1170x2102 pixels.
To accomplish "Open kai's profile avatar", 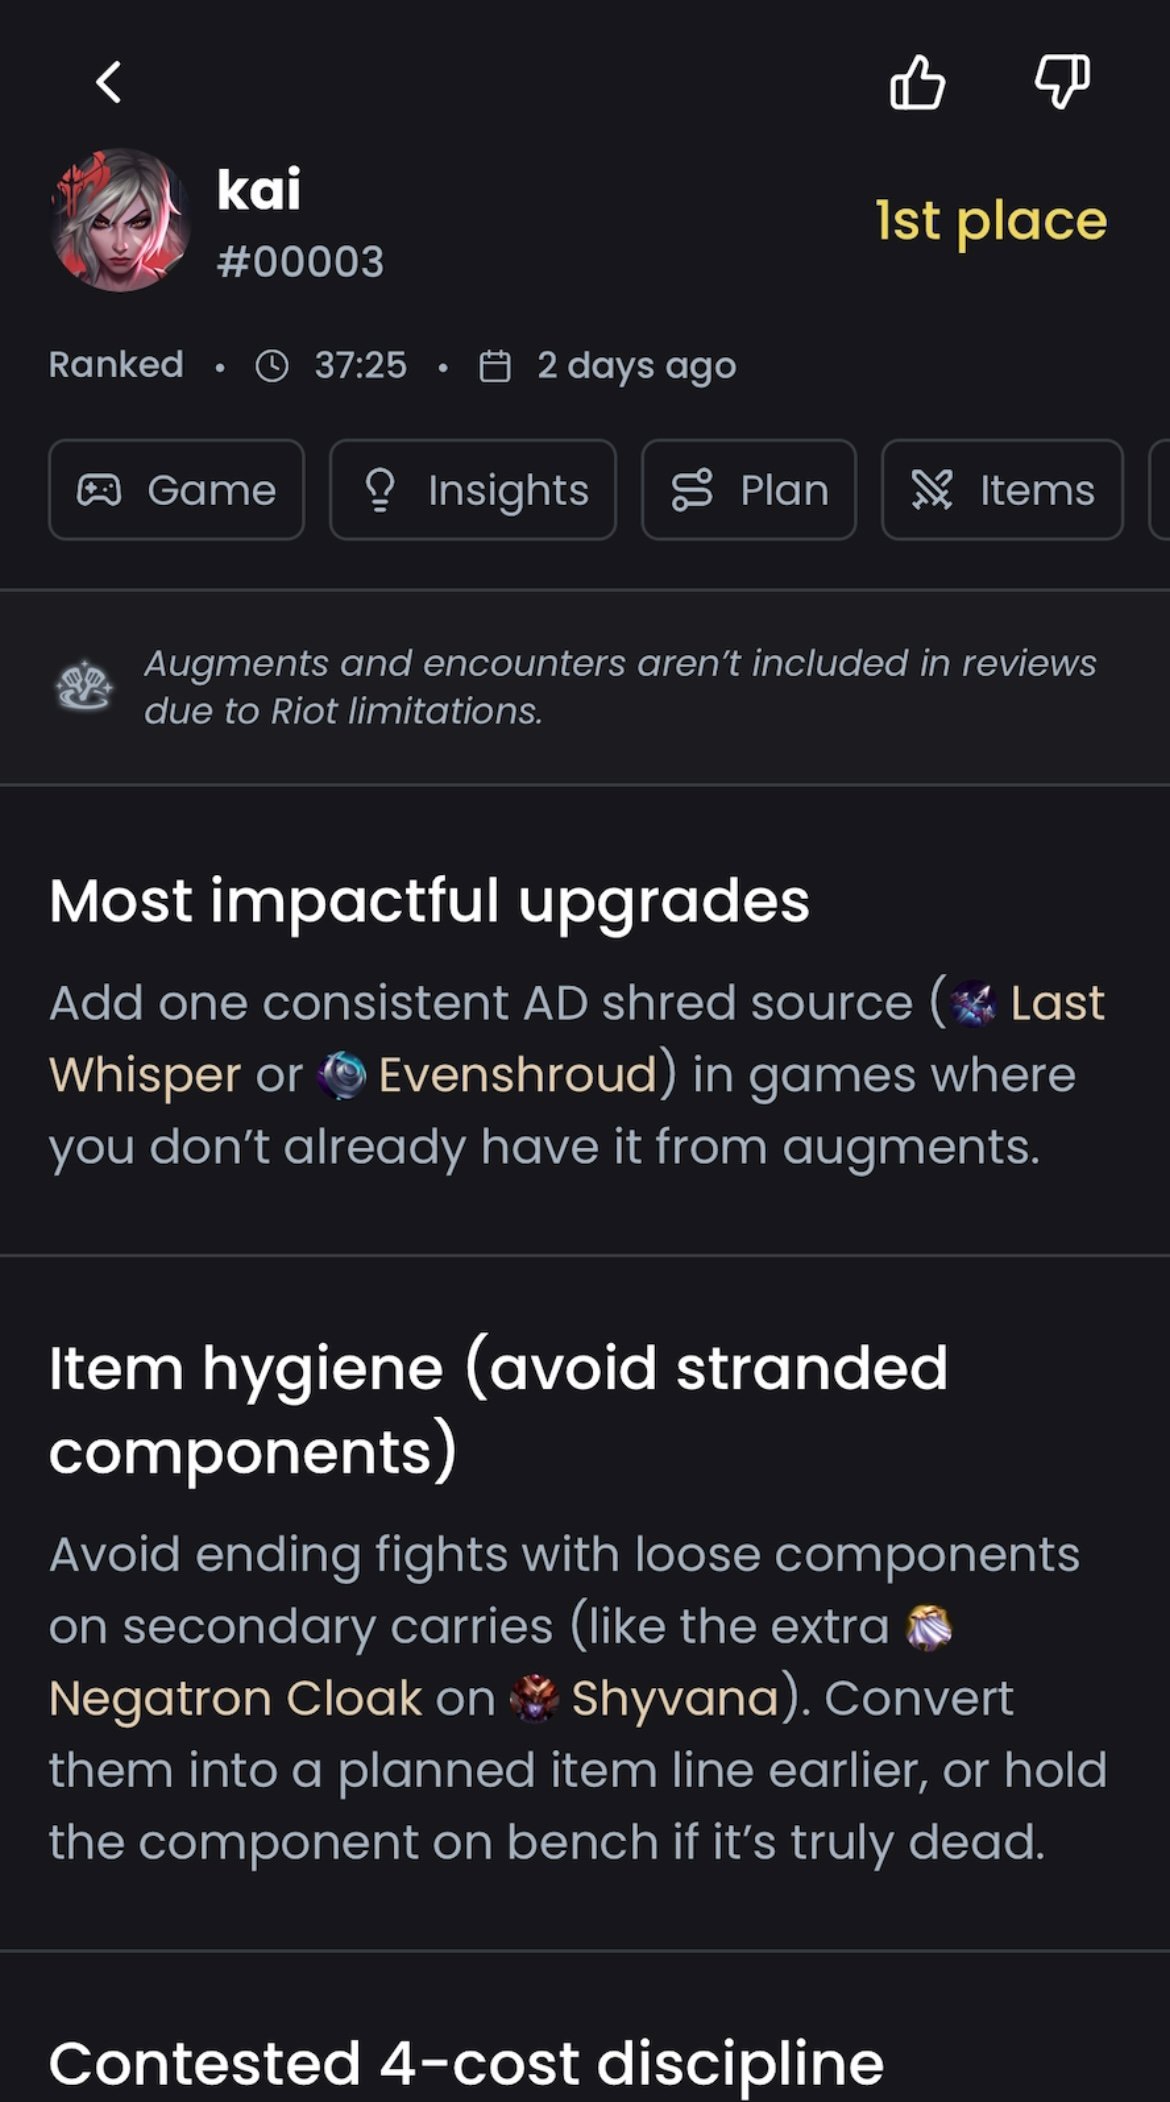I will pos(120,221).
